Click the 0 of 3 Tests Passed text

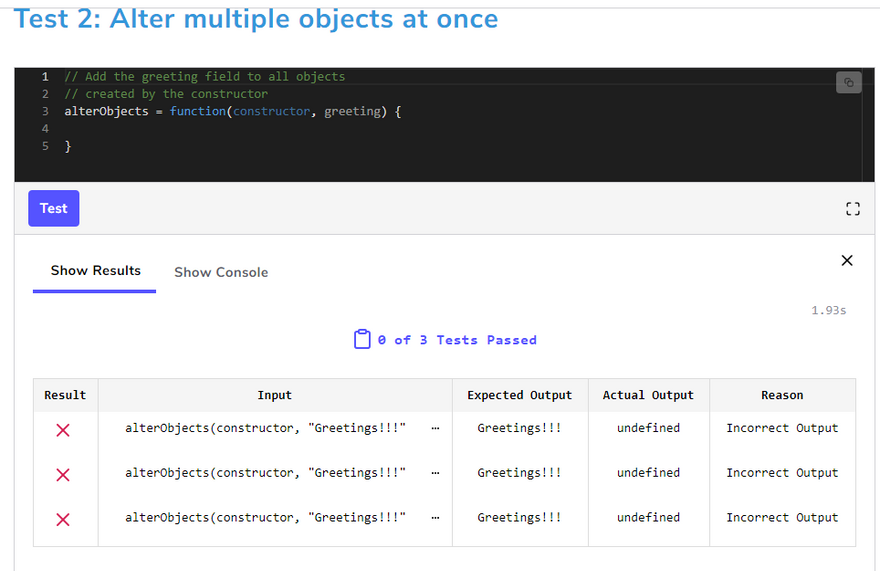[x=457, y=340]
